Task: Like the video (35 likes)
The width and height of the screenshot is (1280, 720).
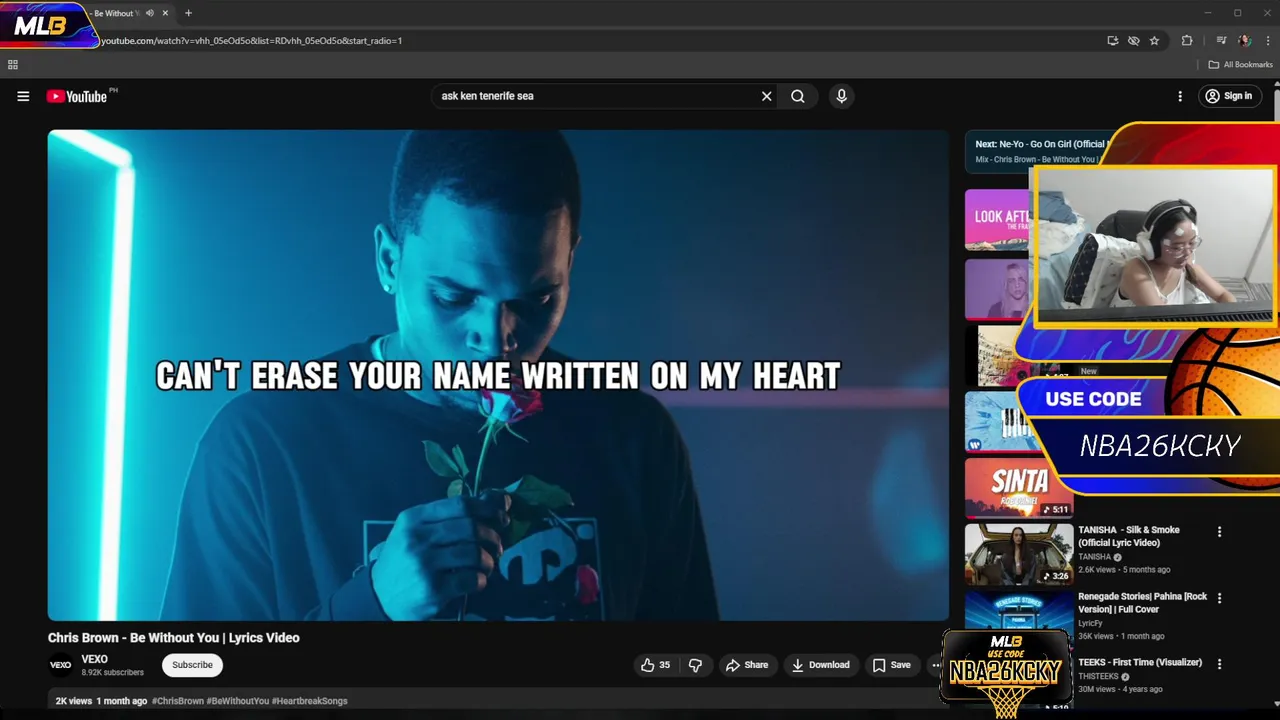Action: [655, 665]
